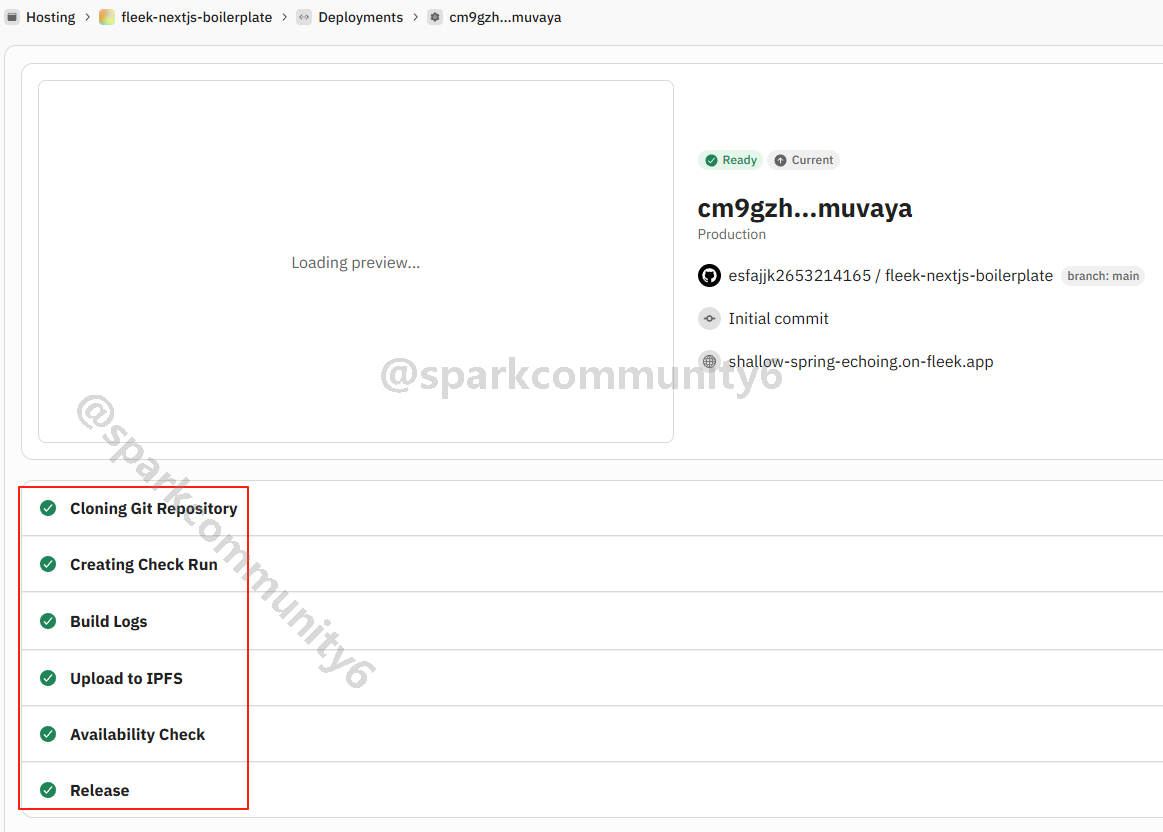1163x832 pixels.
Task: Open the Hosting breadcrumb link
Action: click(50, 17)
